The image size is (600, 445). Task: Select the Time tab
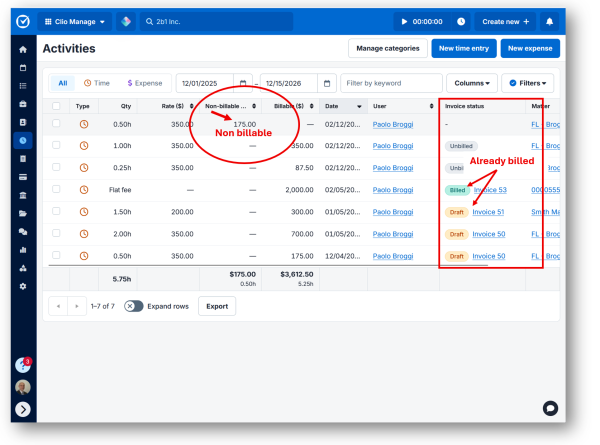(97, 83)
